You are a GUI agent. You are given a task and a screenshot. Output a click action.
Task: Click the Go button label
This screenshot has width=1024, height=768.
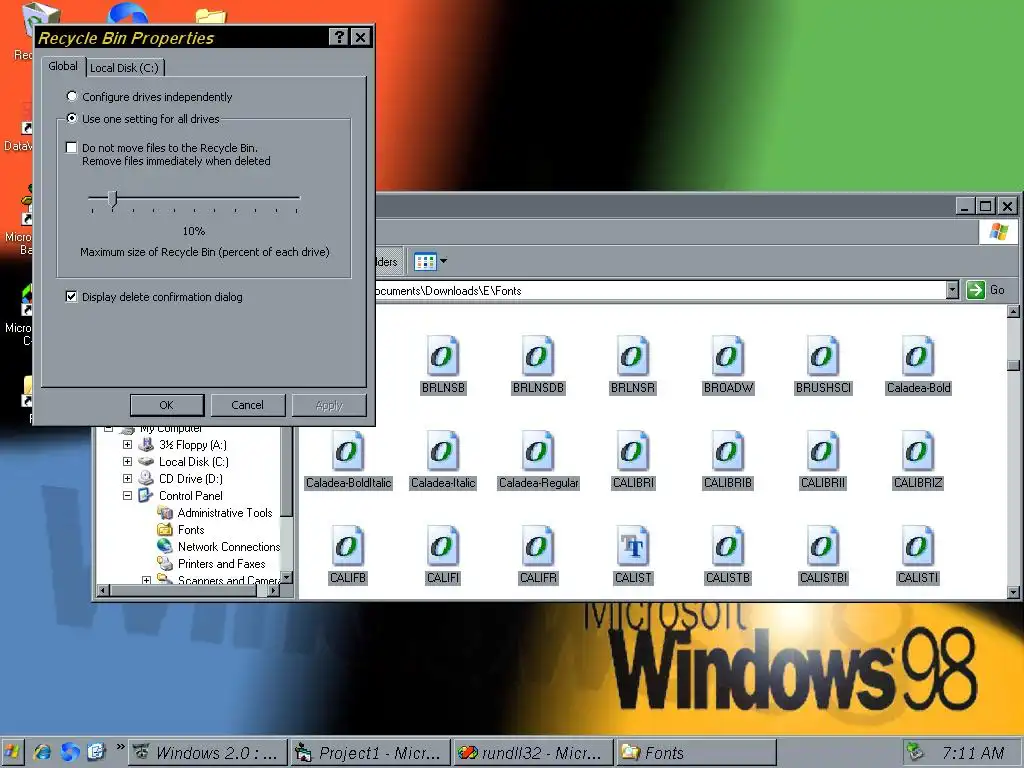click(997, 290)
